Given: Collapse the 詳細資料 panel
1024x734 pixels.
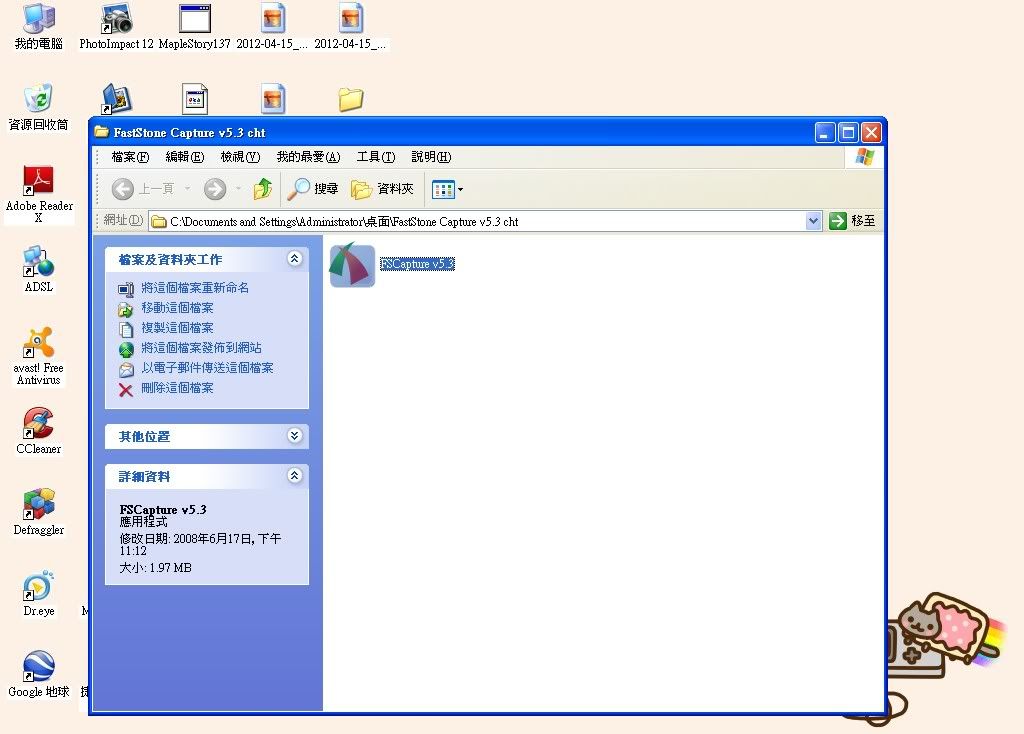Looking at the screenshot, I should point(294,476).
